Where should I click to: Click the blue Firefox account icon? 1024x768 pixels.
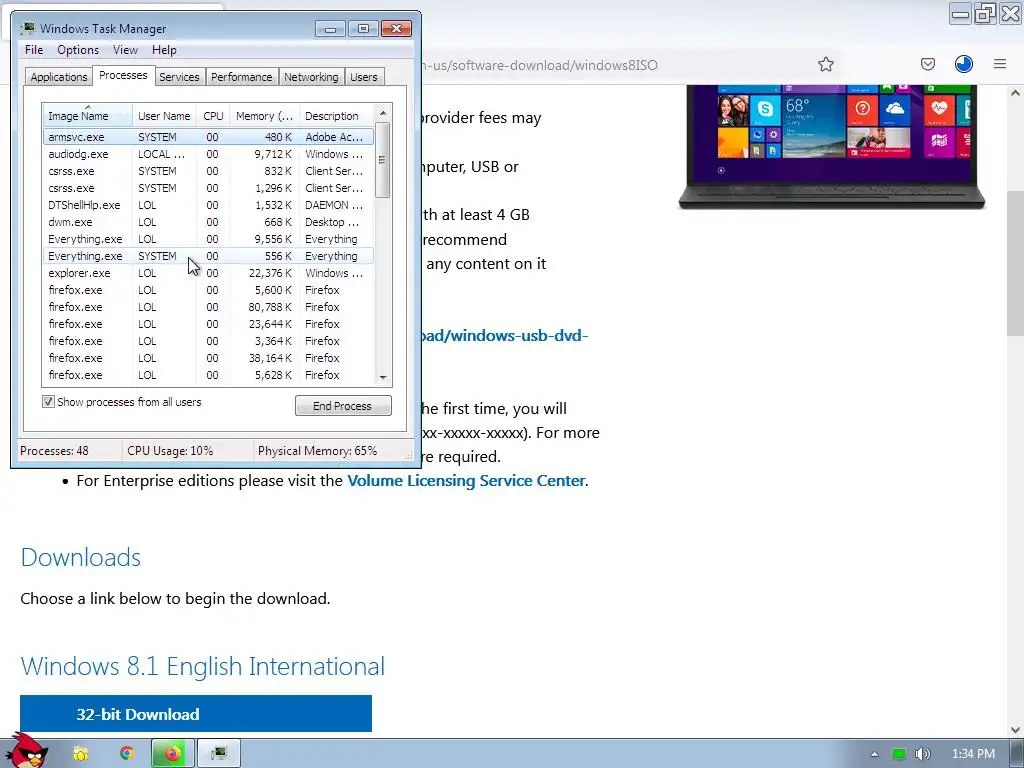click(963, 64)
